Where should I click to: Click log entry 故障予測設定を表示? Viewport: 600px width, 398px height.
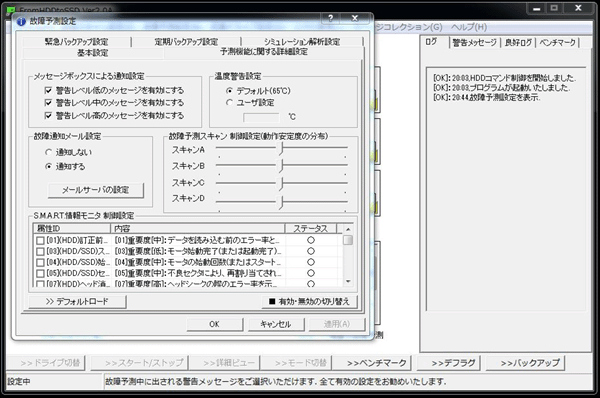[487, 97]
